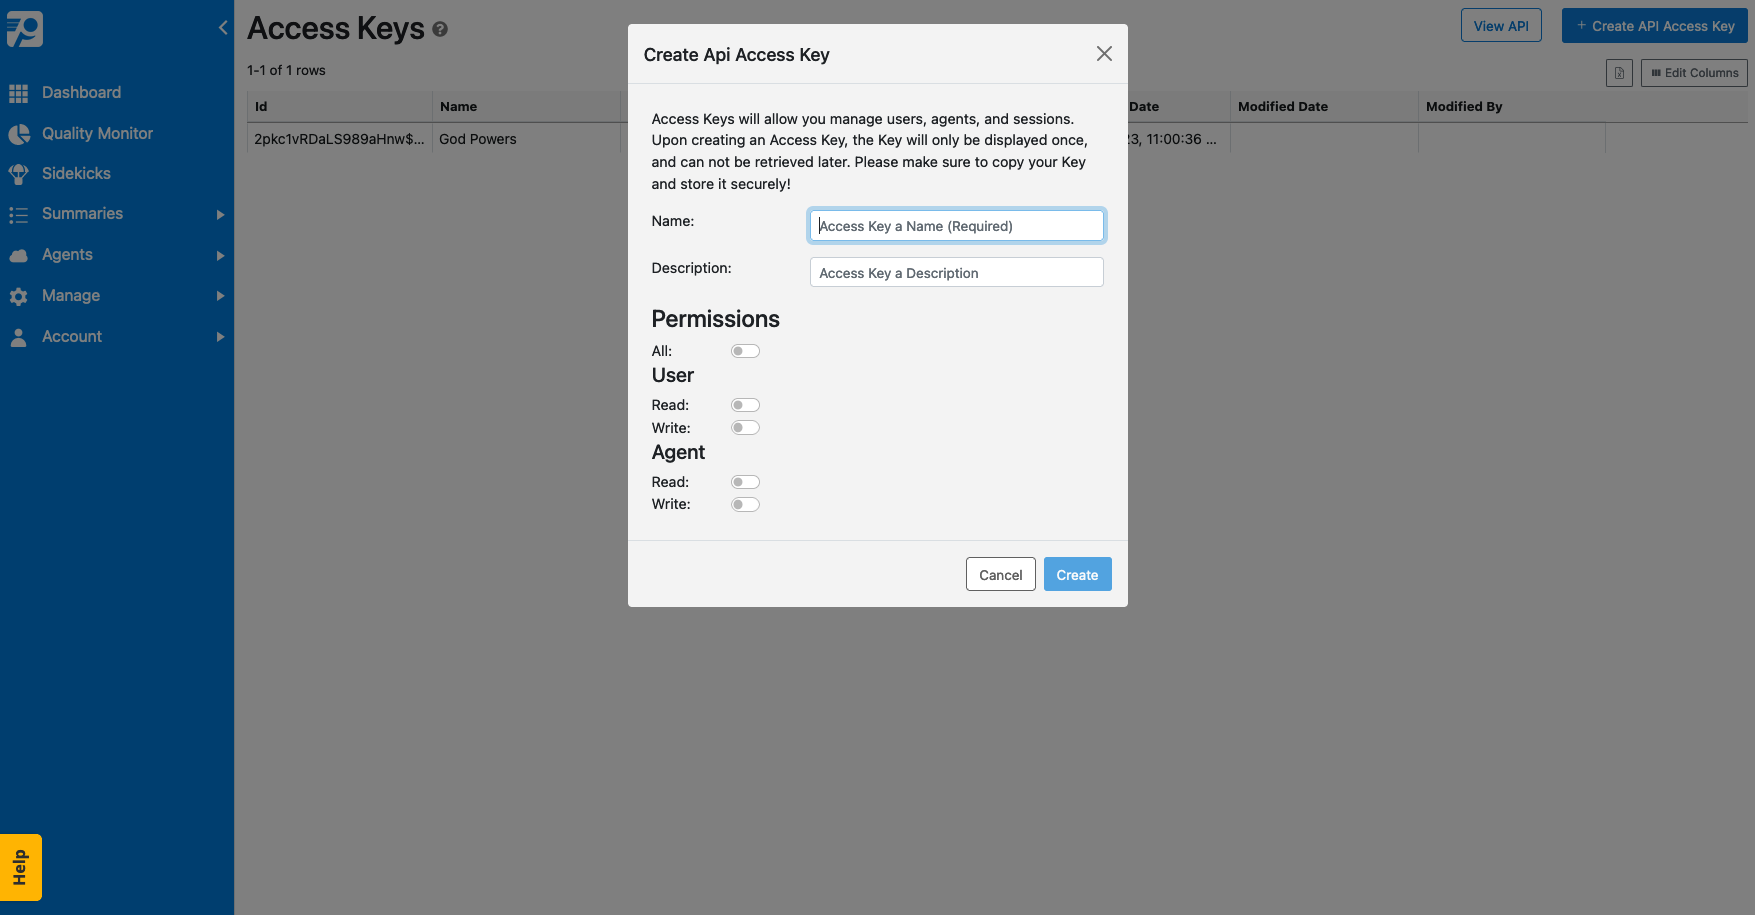Expand the Manage submenu arrow

(x=220, y=296)
